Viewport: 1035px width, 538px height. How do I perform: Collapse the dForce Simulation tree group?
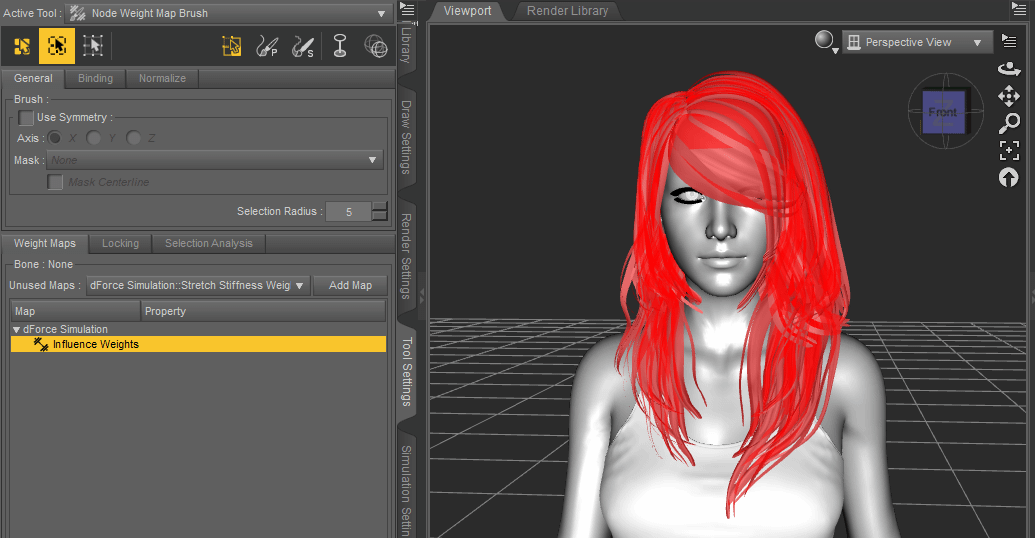tap(17, 329)
